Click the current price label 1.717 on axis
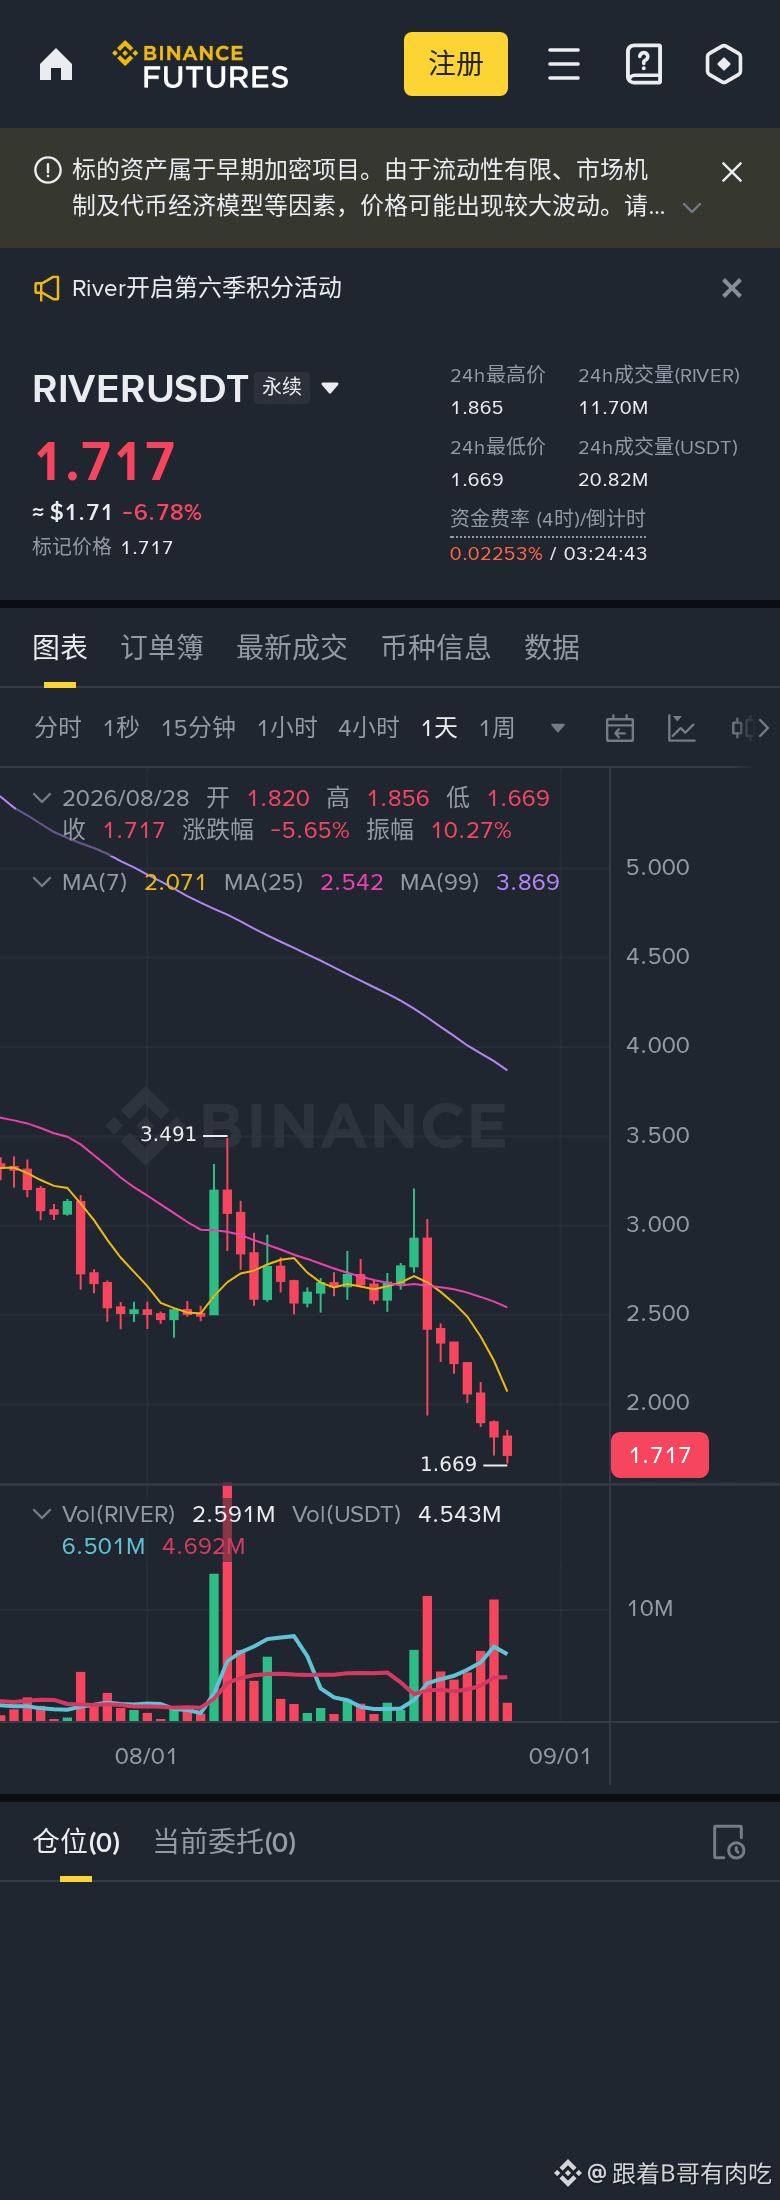This screenshot has height=2200, width=780. point(660,1455)
